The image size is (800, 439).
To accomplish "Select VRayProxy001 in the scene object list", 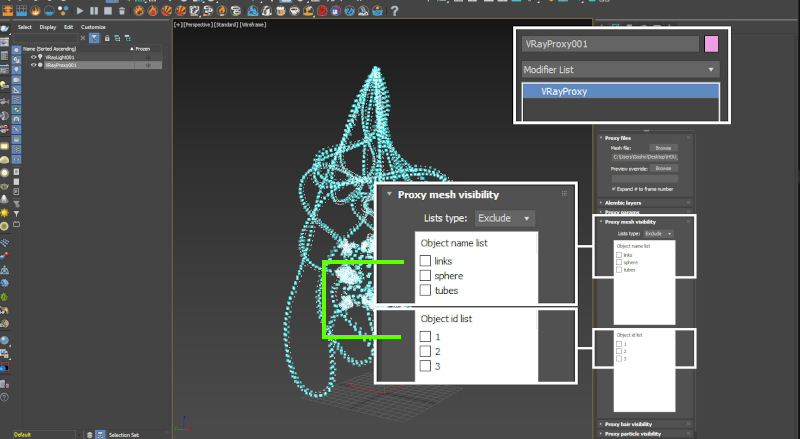I will [x=62, y=65].
